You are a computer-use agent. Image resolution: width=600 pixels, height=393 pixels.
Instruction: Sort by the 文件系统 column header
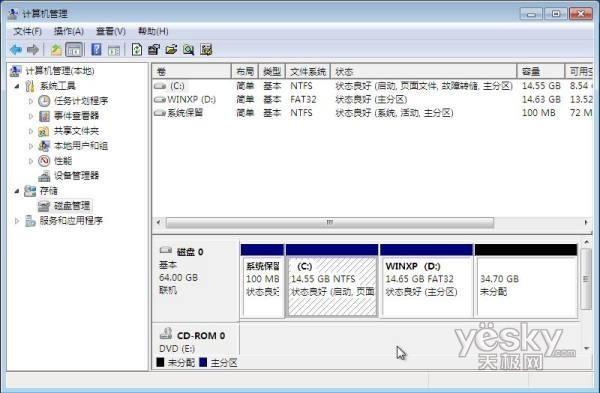click(x=308, y=72)
